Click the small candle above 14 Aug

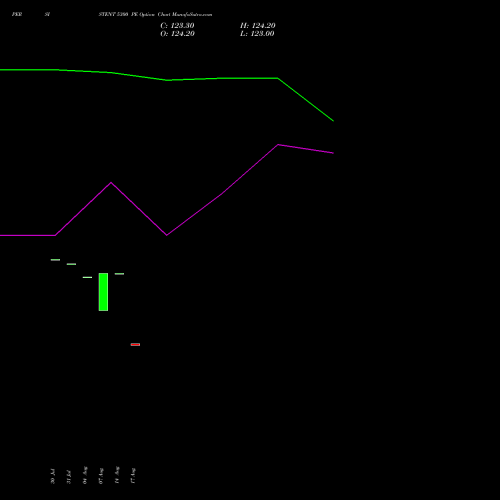coord(119,274)
